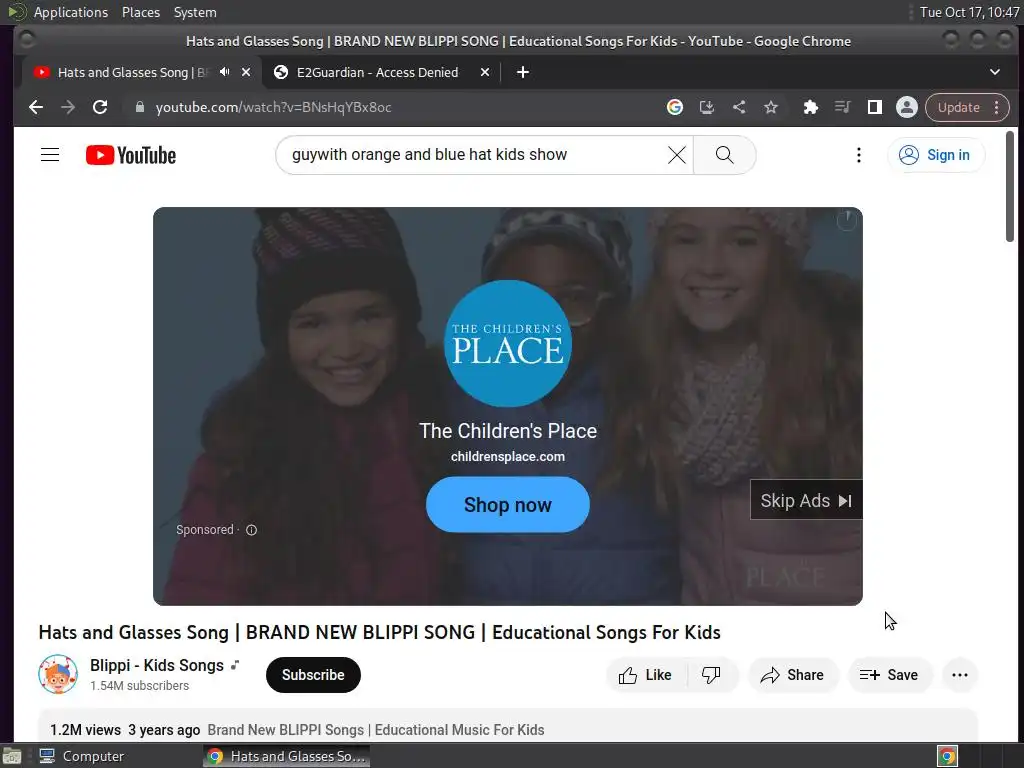The width and height of the screenshot is (1024, 768).
Task: Click the page vertical scrollbar
Action: tap(1010, 187)
